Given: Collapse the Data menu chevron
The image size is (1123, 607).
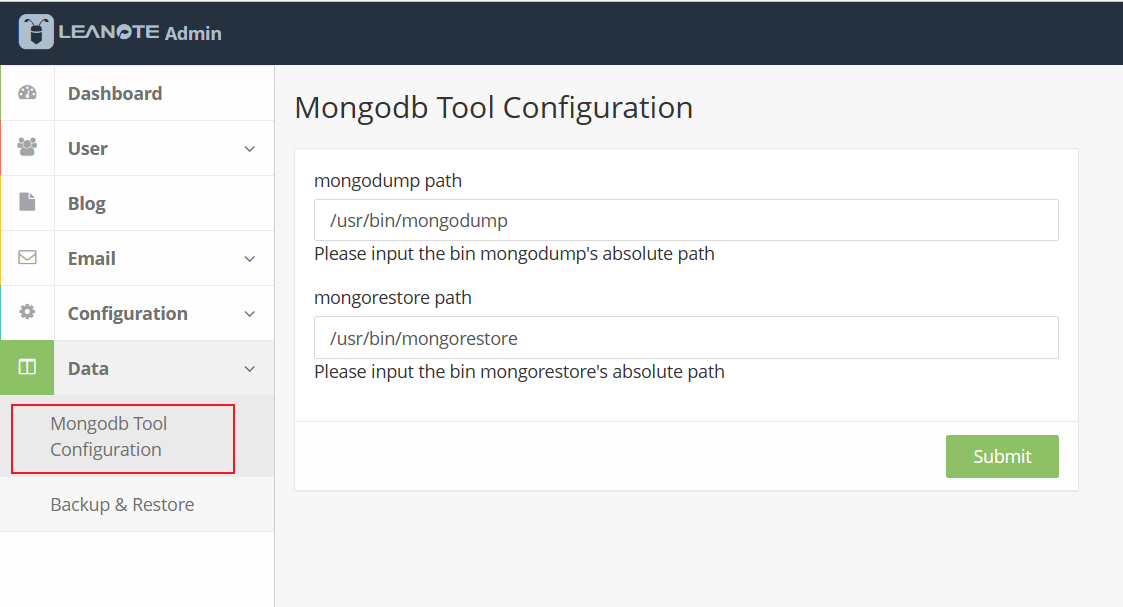Looking at the screenshot, I should click(x=249, y=369).
